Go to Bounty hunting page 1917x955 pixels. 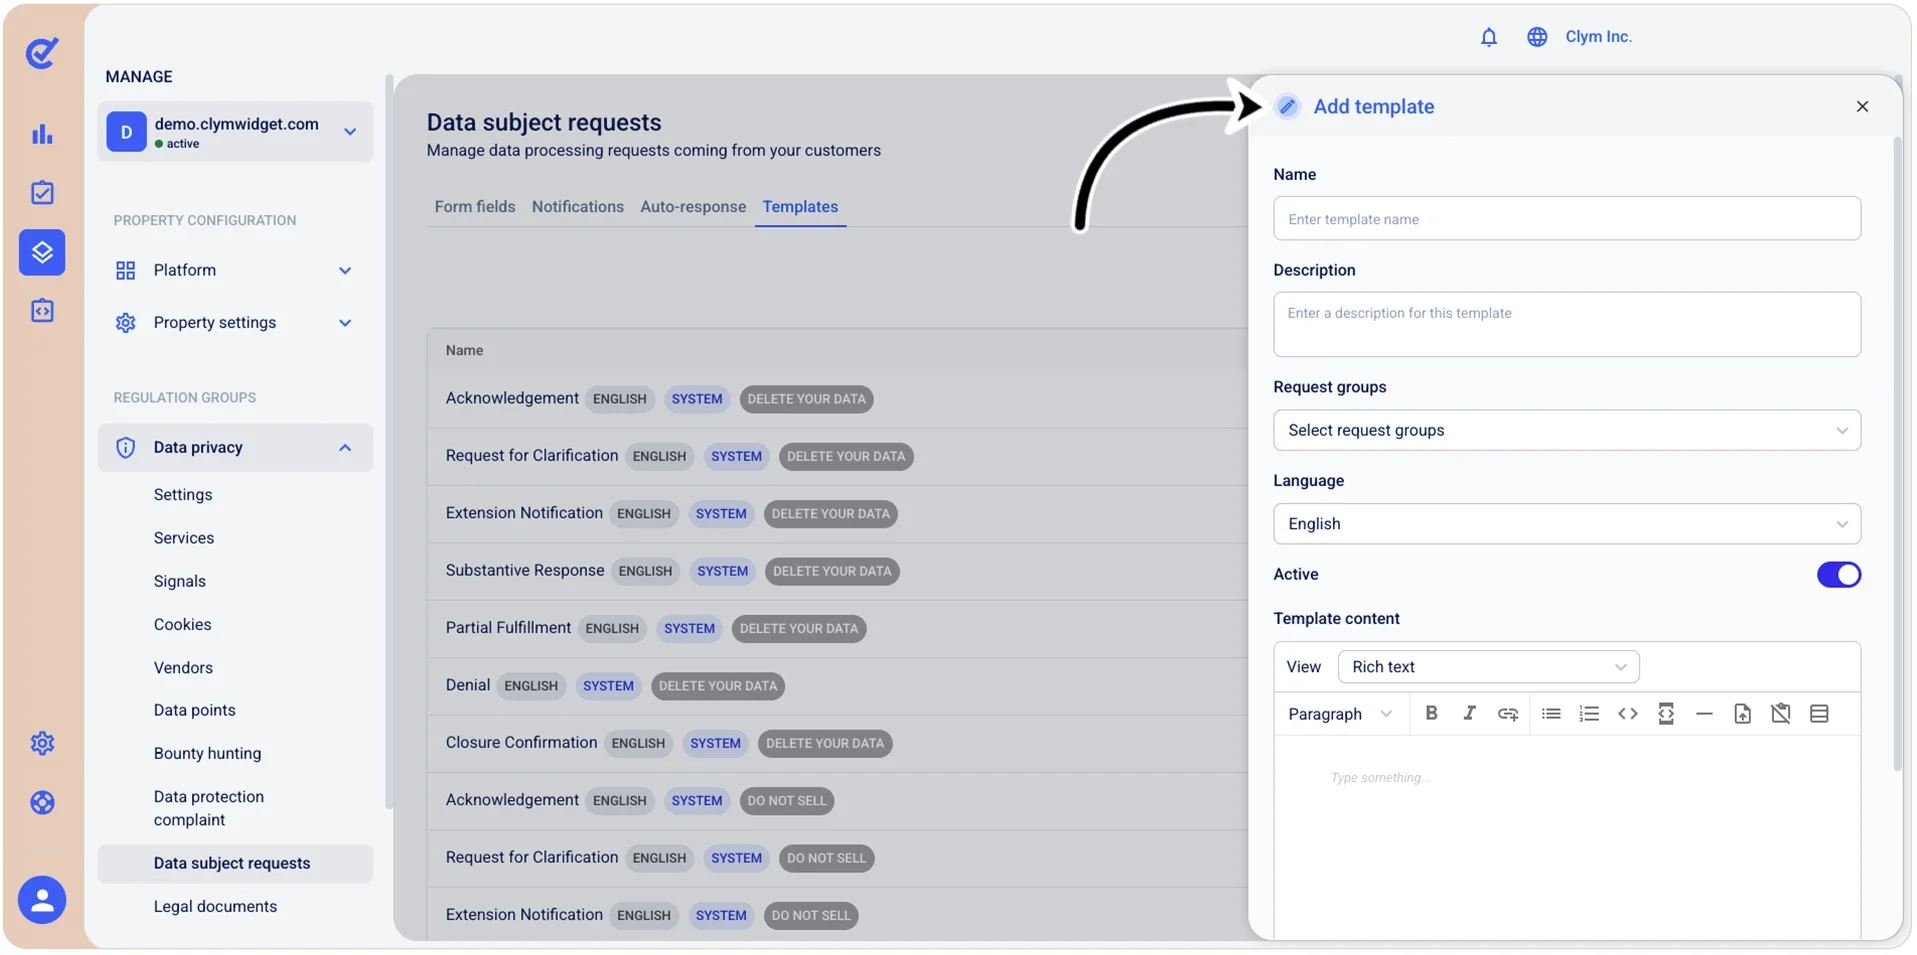(207, 753)
